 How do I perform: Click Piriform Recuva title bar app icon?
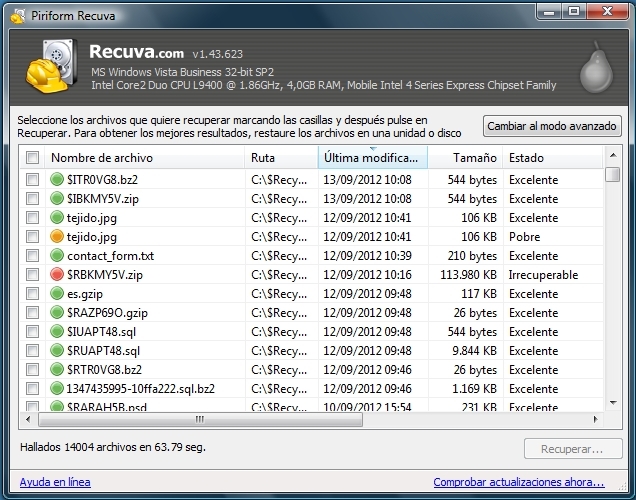tap(18, 16)
